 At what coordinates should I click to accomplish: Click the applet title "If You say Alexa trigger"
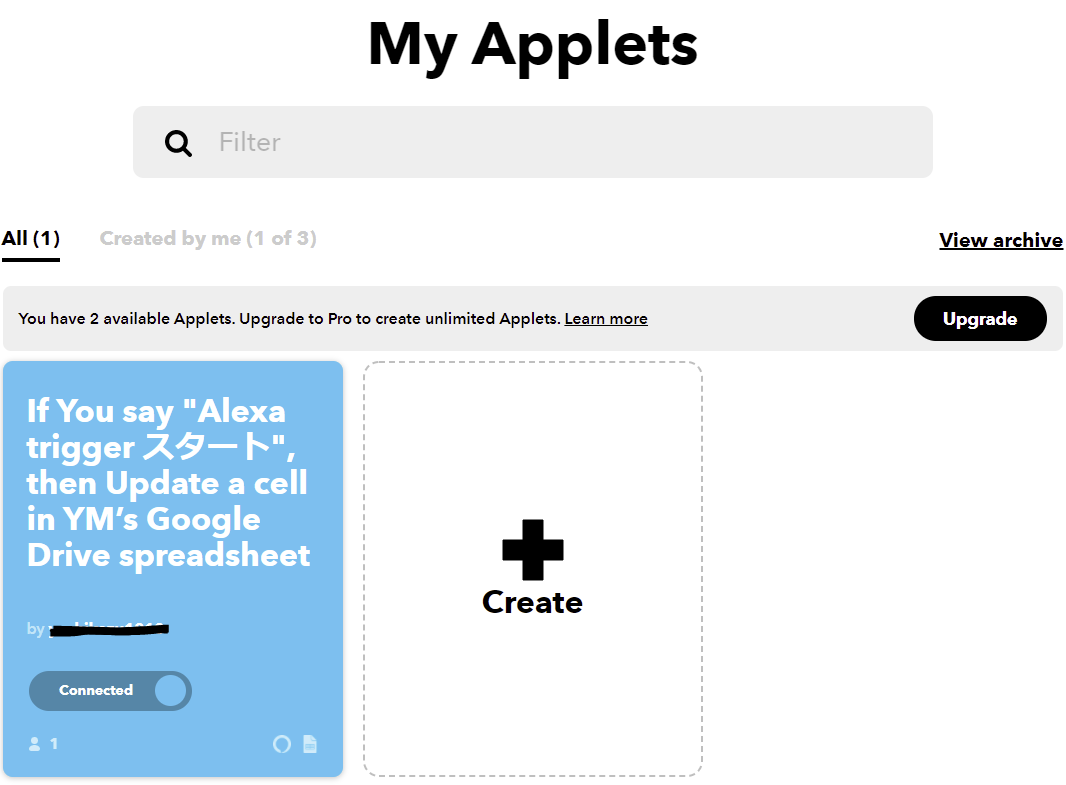click(168, 483)
